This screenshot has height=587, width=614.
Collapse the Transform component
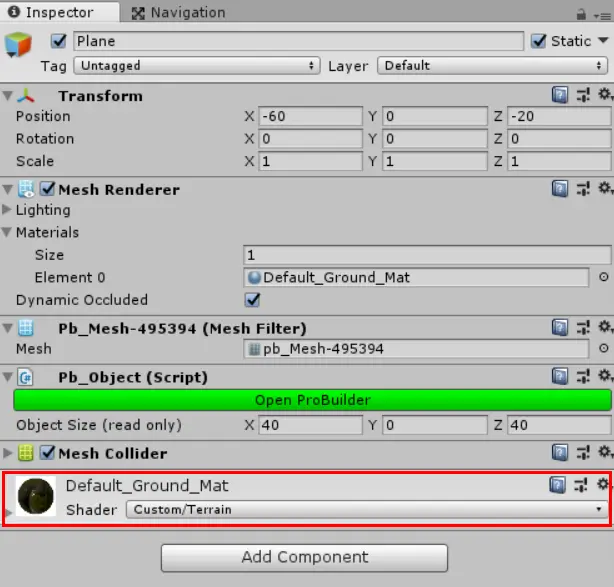pos(7,96)
